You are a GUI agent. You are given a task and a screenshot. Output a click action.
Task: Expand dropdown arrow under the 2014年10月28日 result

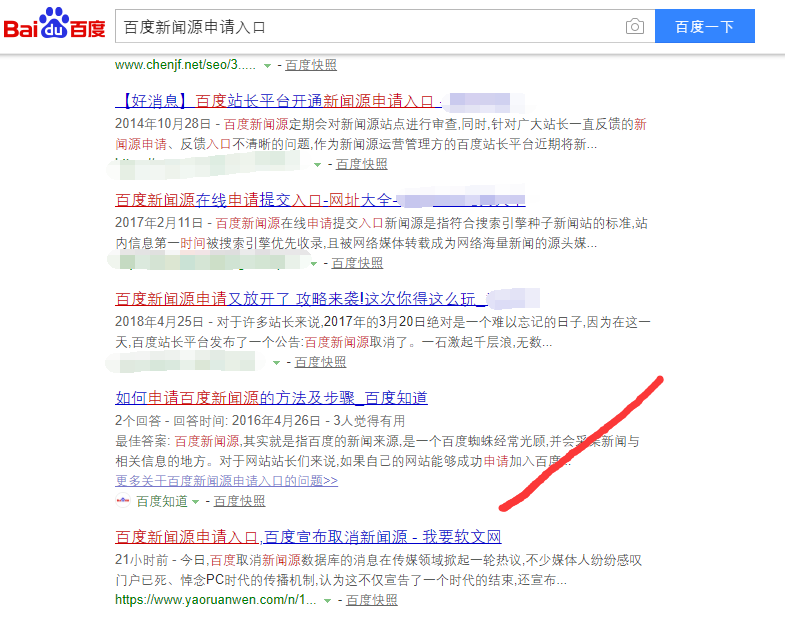tap(317, 165)
